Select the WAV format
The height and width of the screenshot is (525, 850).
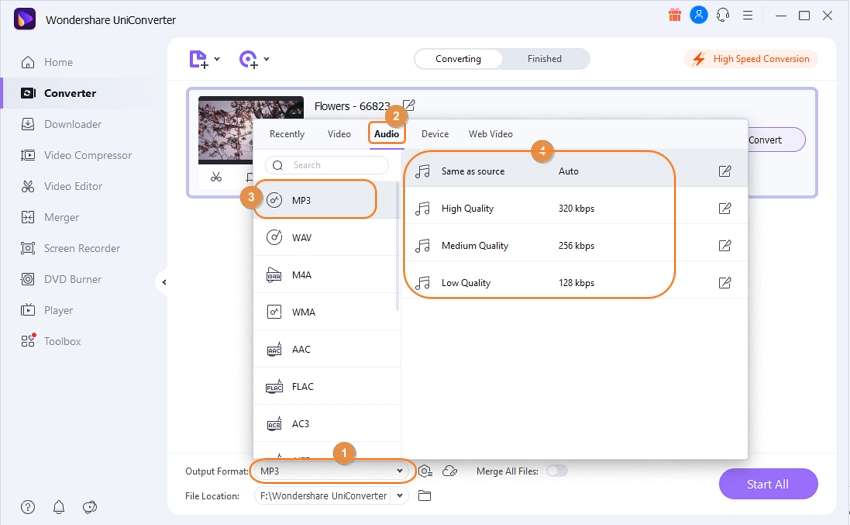coord(325,238)
